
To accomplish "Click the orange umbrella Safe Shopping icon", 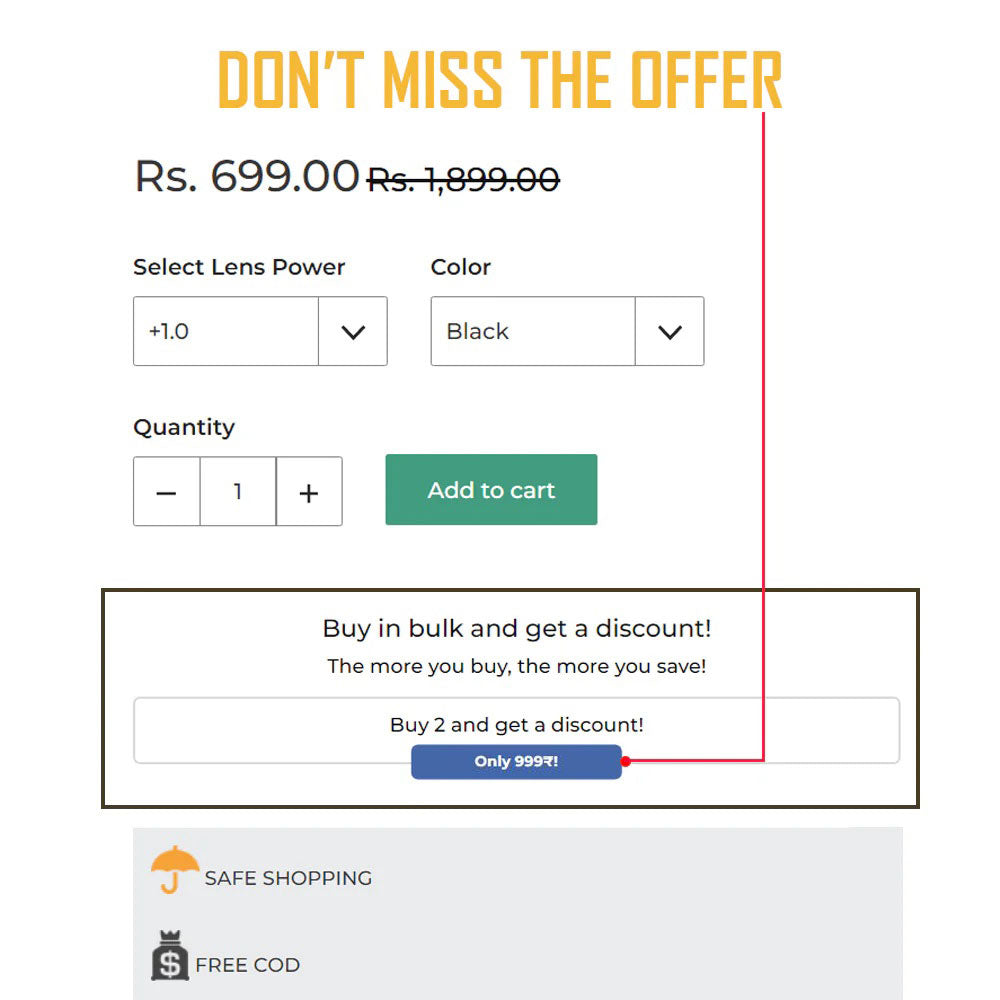I will [175, 869].
